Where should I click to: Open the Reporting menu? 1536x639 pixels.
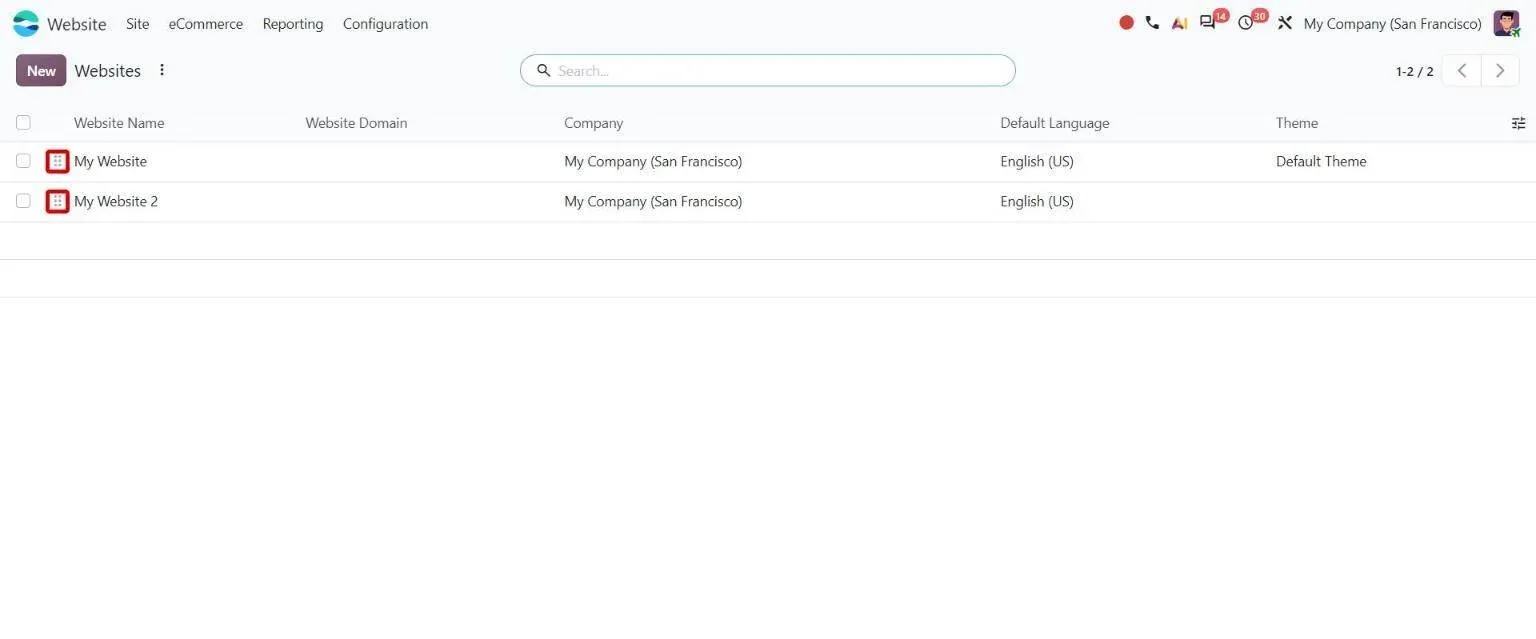[293, 23]
